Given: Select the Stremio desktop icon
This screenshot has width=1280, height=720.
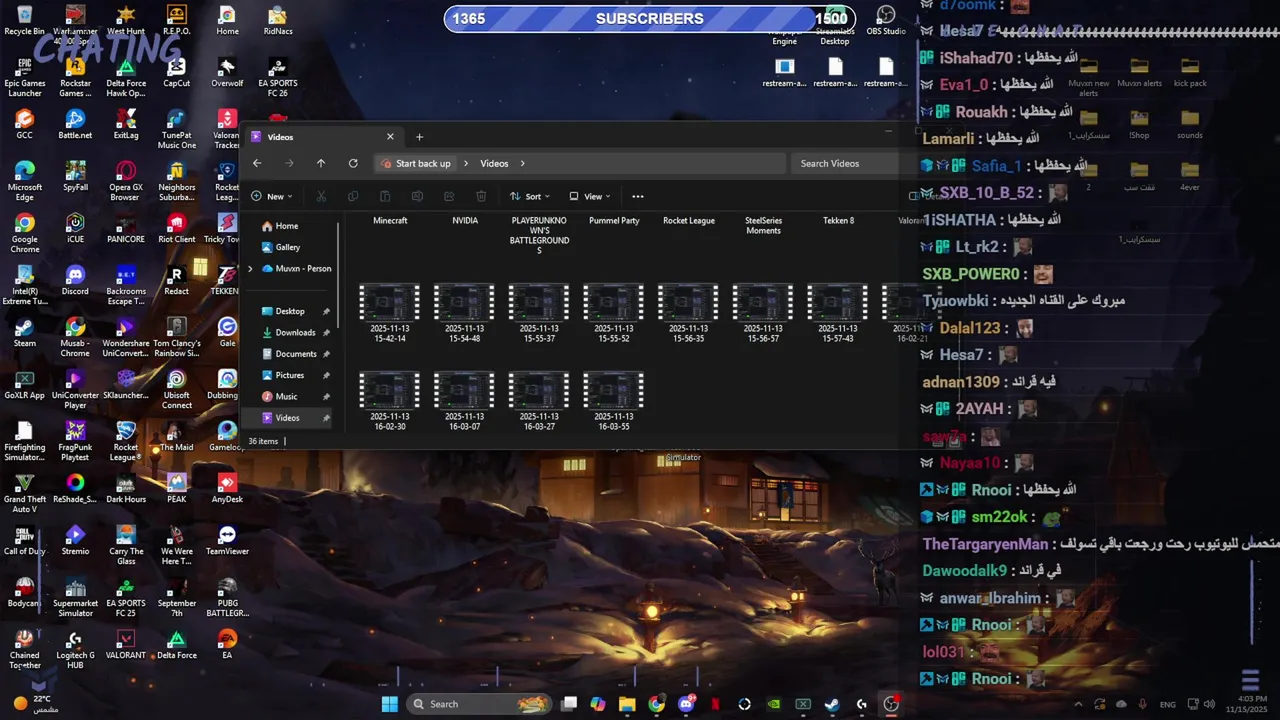Looking at the screenshot, I should pyautogui.click(x=75, y=540).
